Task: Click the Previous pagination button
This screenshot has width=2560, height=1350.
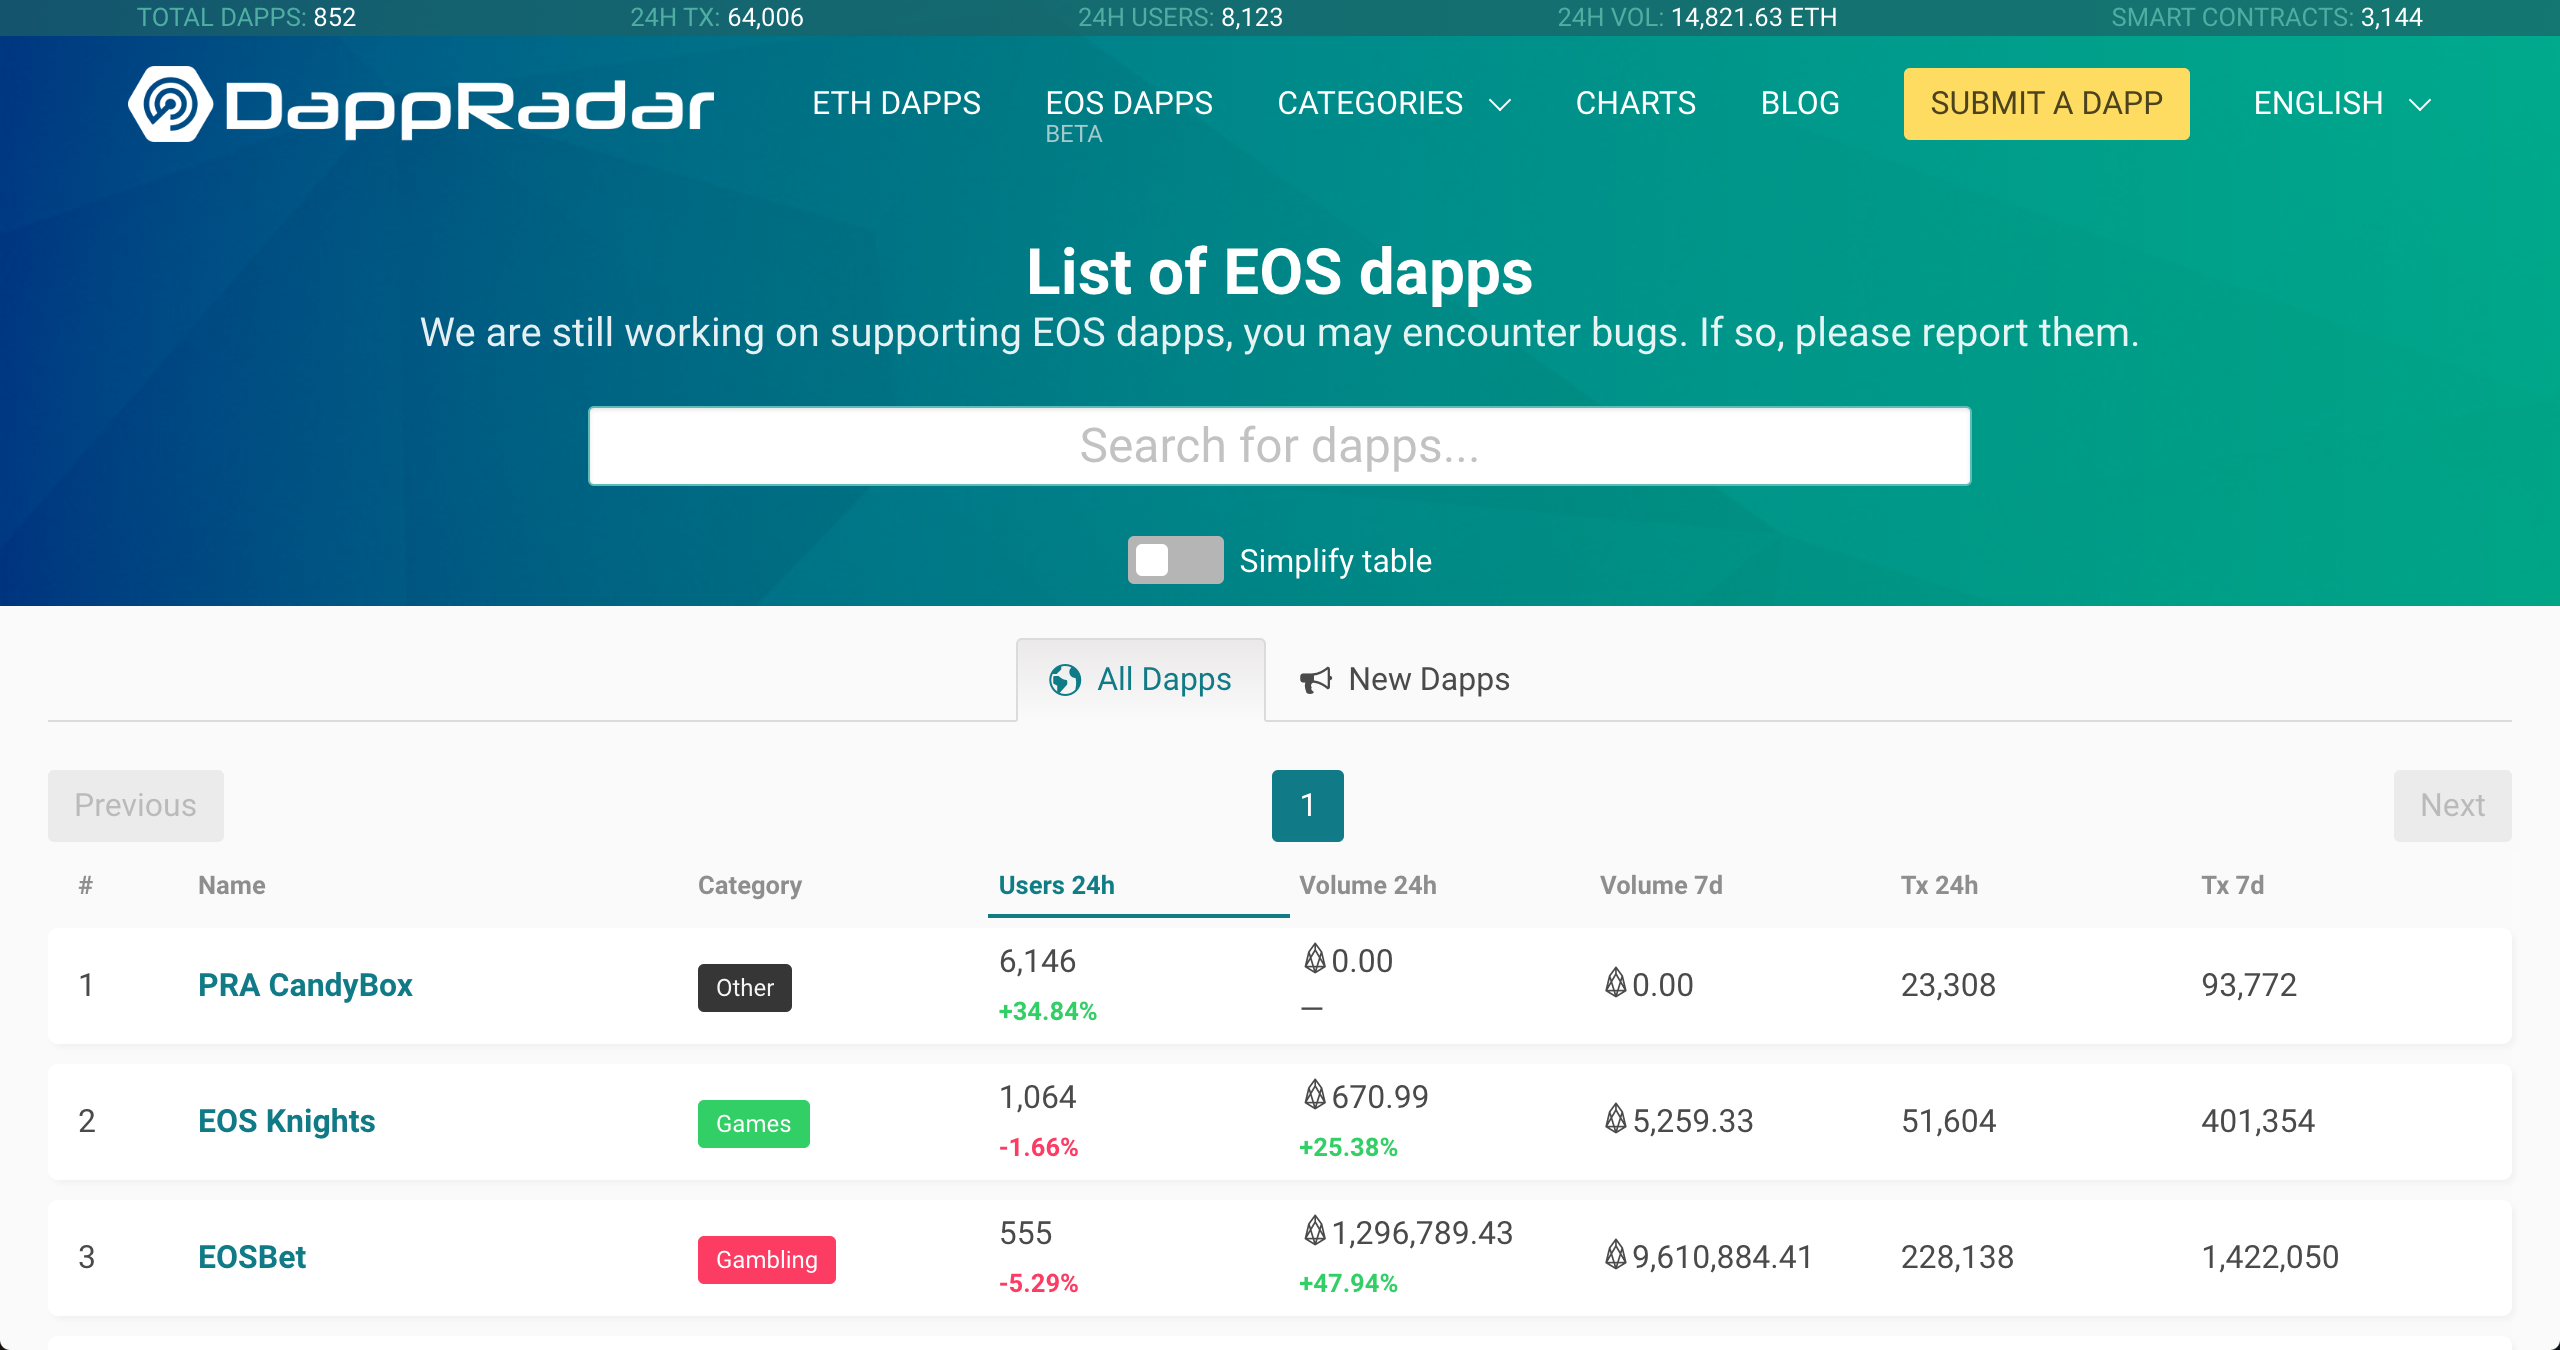Action: pyautogui.click(x=136, y=806)
